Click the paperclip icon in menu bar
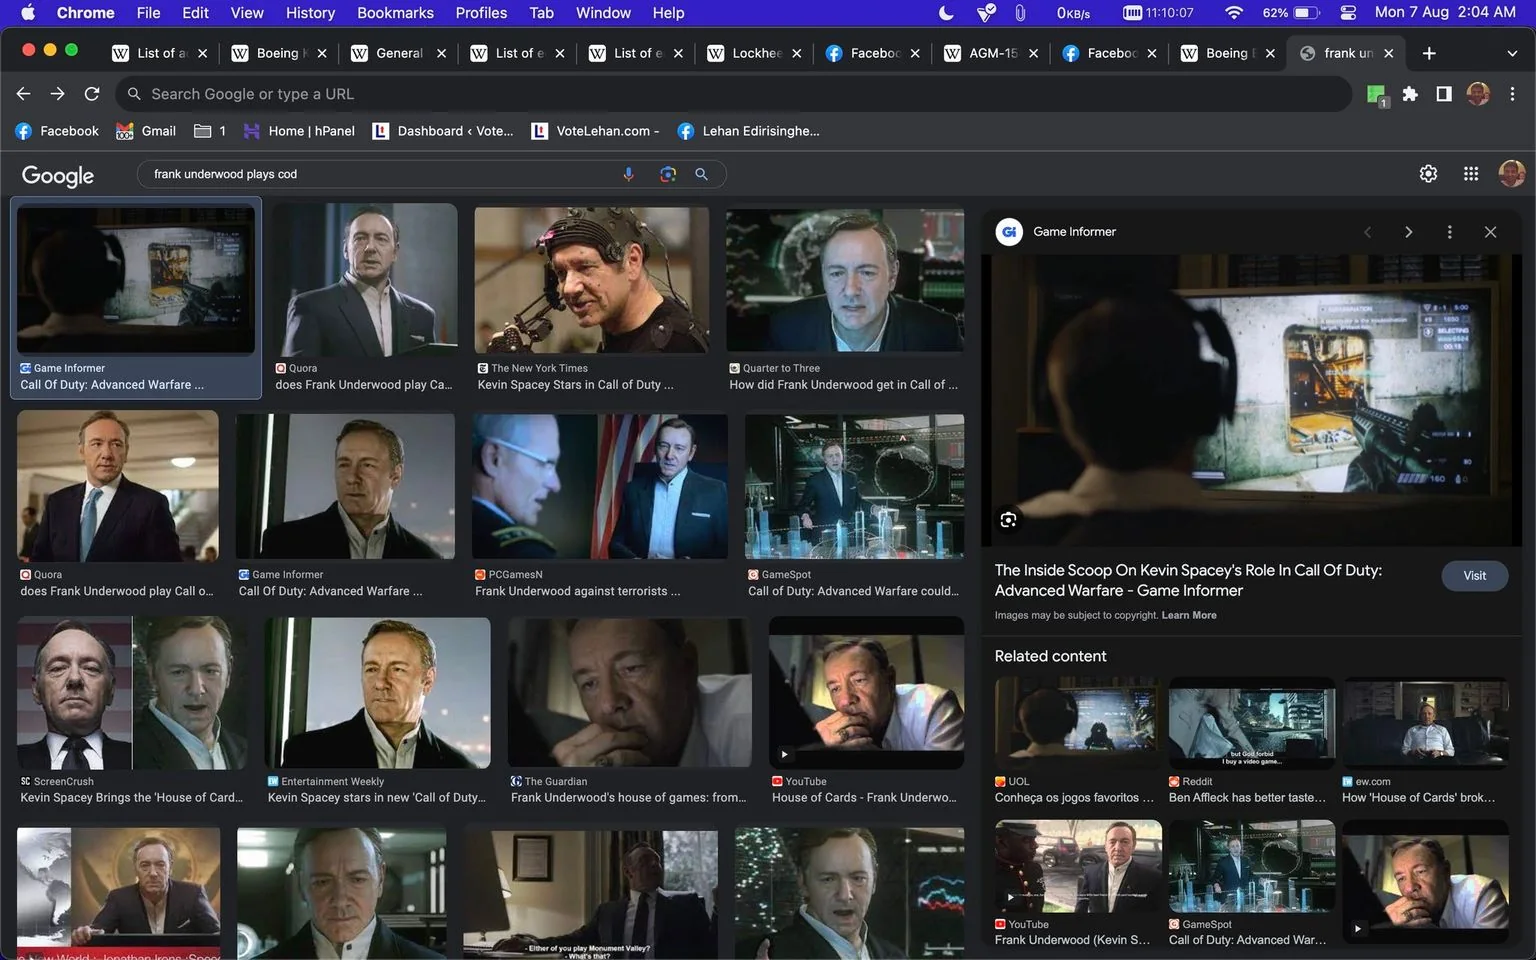1536x960 pixels. point(1020,12)
